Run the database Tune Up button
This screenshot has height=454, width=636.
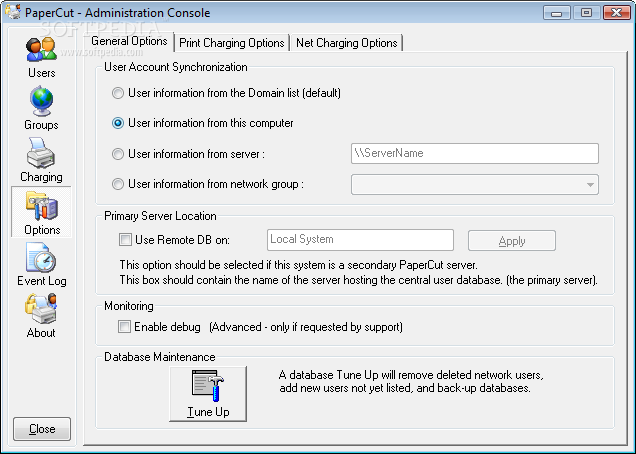tap(208, 394)
